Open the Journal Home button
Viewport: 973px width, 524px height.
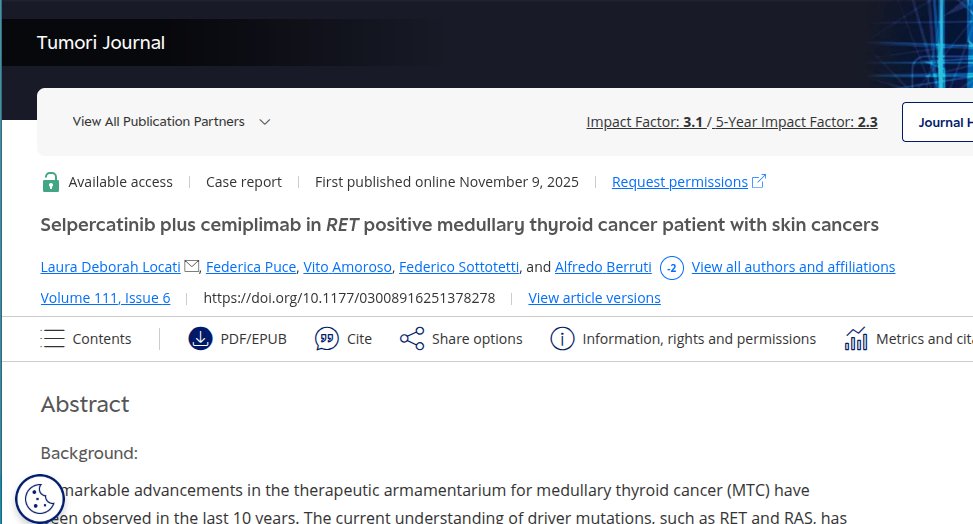point(940,122)
